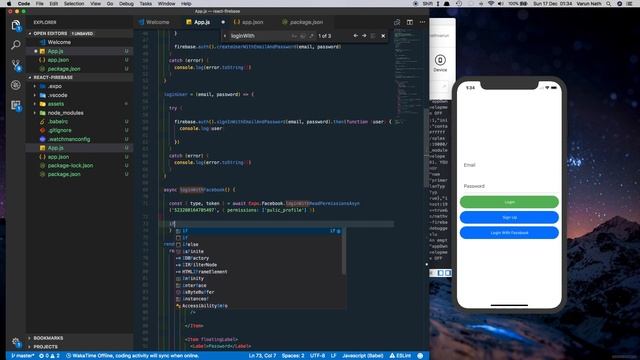
Task: Expand replace mode in find widget
Action: click(225, 36)
